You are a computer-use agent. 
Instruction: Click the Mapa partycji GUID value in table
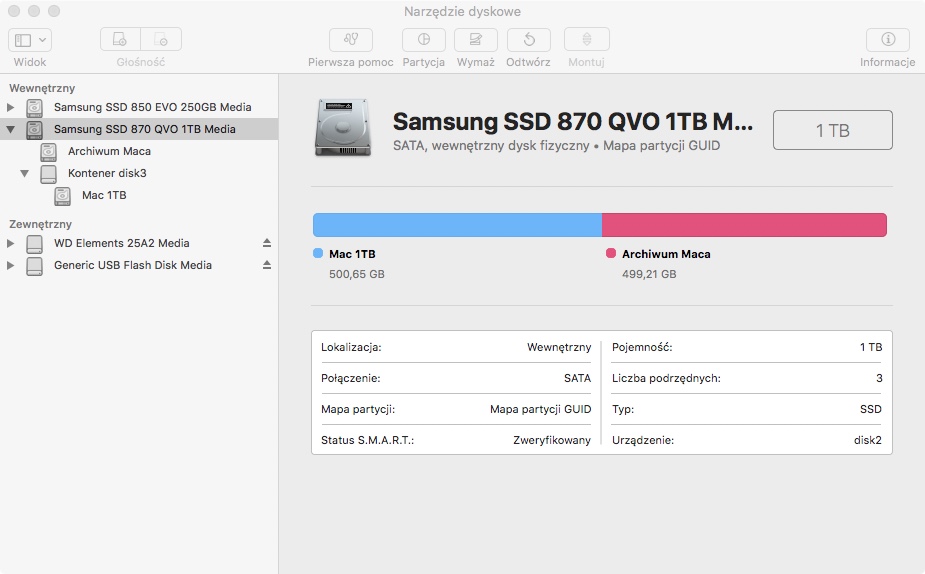[540, 409]
